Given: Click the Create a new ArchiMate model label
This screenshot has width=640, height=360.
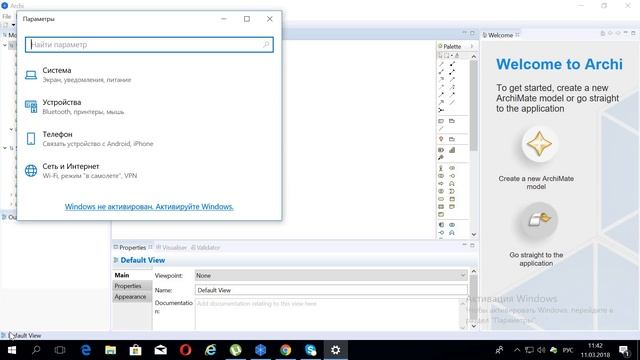Looking at the screenshot, I should (x=536, y=182).
